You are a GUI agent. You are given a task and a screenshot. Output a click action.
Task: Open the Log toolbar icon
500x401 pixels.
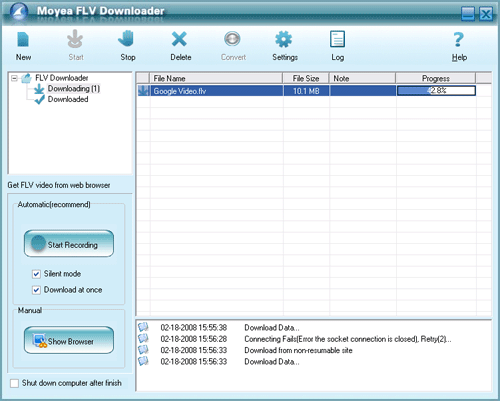coord(337,39)
